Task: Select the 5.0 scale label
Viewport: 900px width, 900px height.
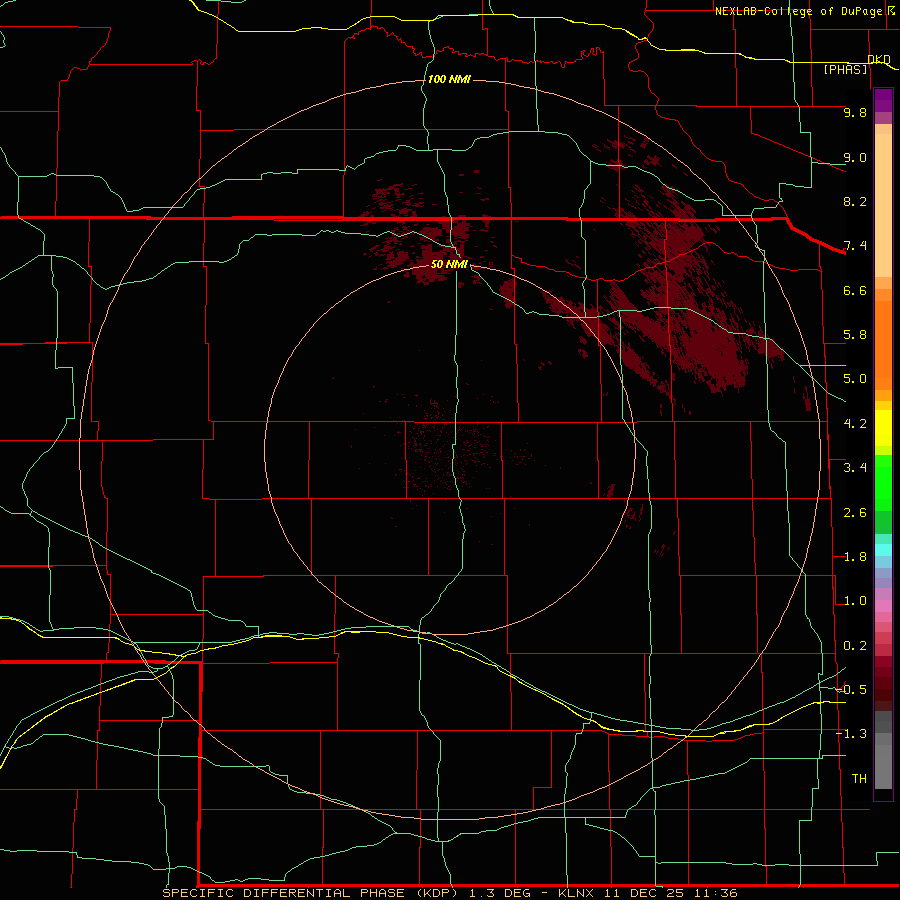Action: point(855,379)
